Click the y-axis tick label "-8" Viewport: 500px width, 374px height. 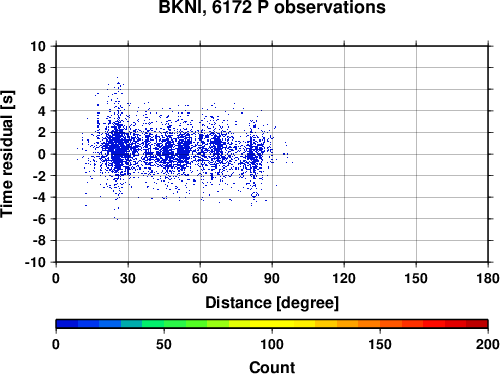click(39, 241)
